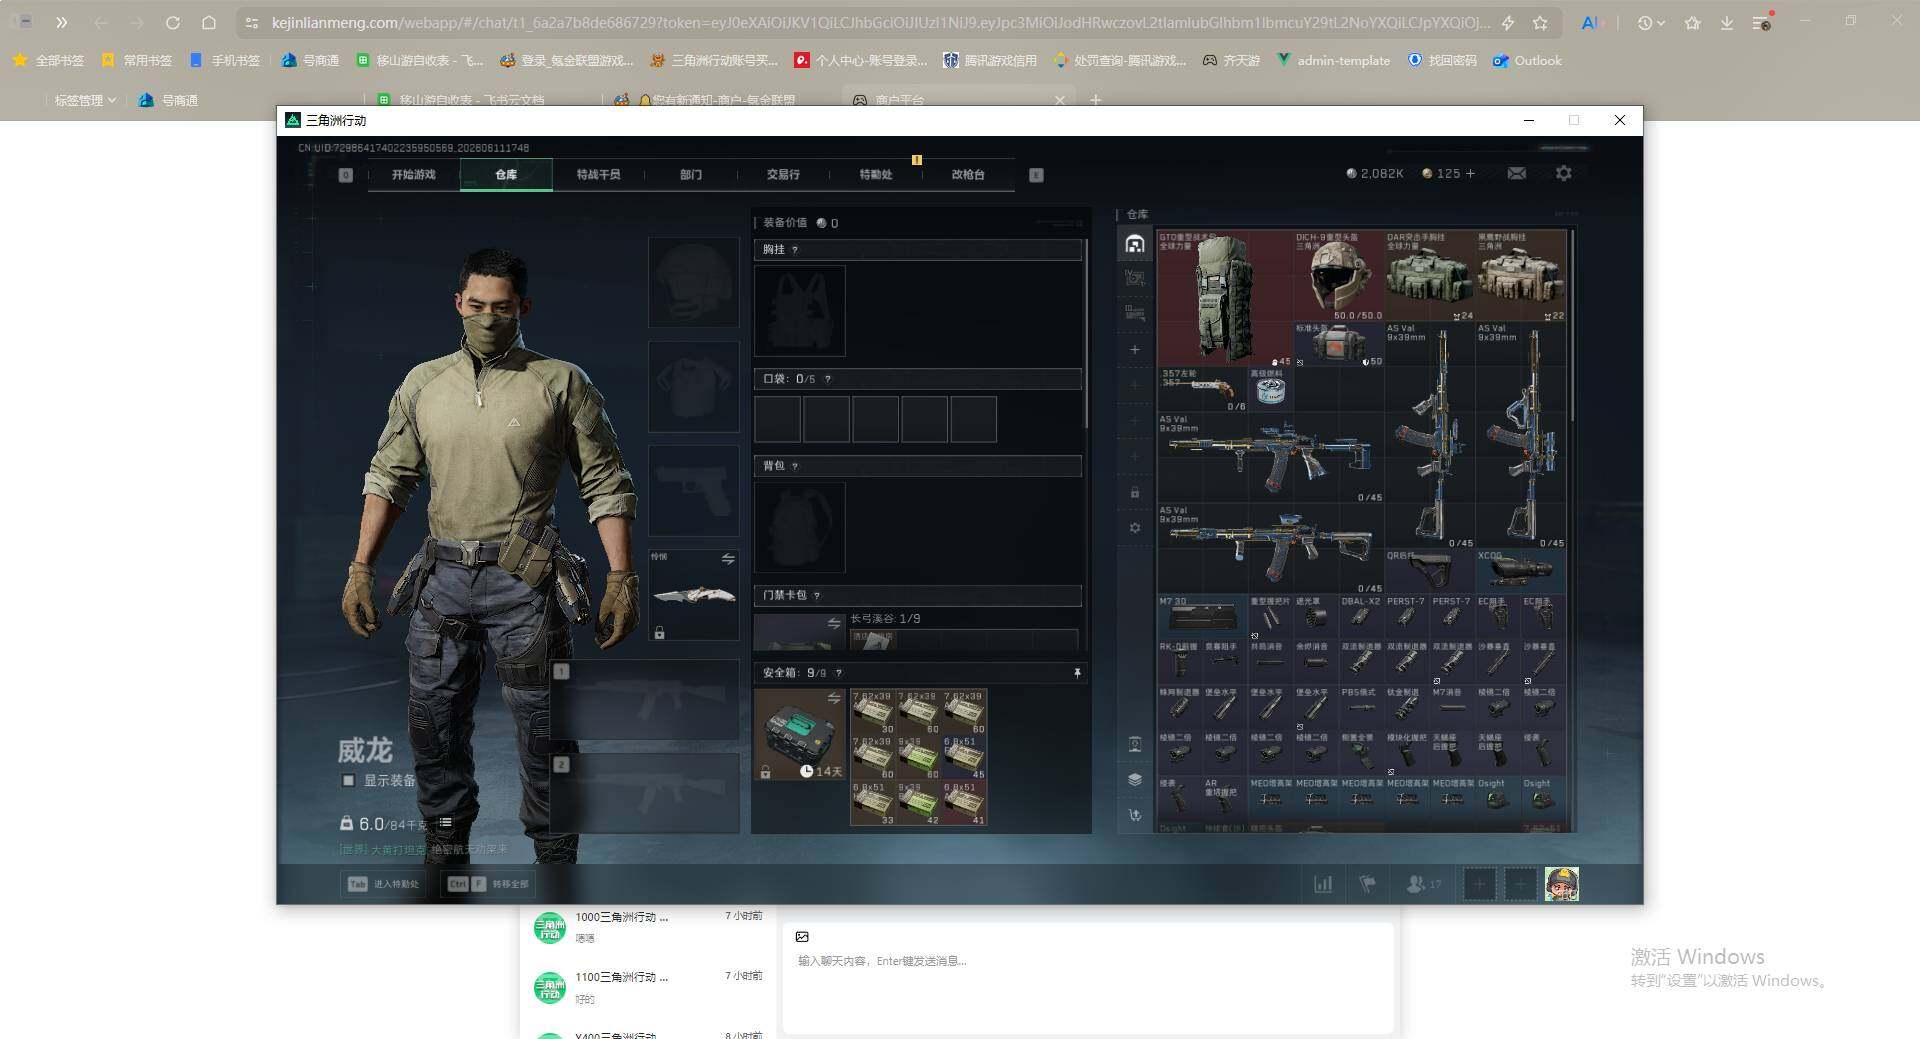The image size is (1920, 1039).
Task: Click the browser address bar
Action: click(880, 22)
